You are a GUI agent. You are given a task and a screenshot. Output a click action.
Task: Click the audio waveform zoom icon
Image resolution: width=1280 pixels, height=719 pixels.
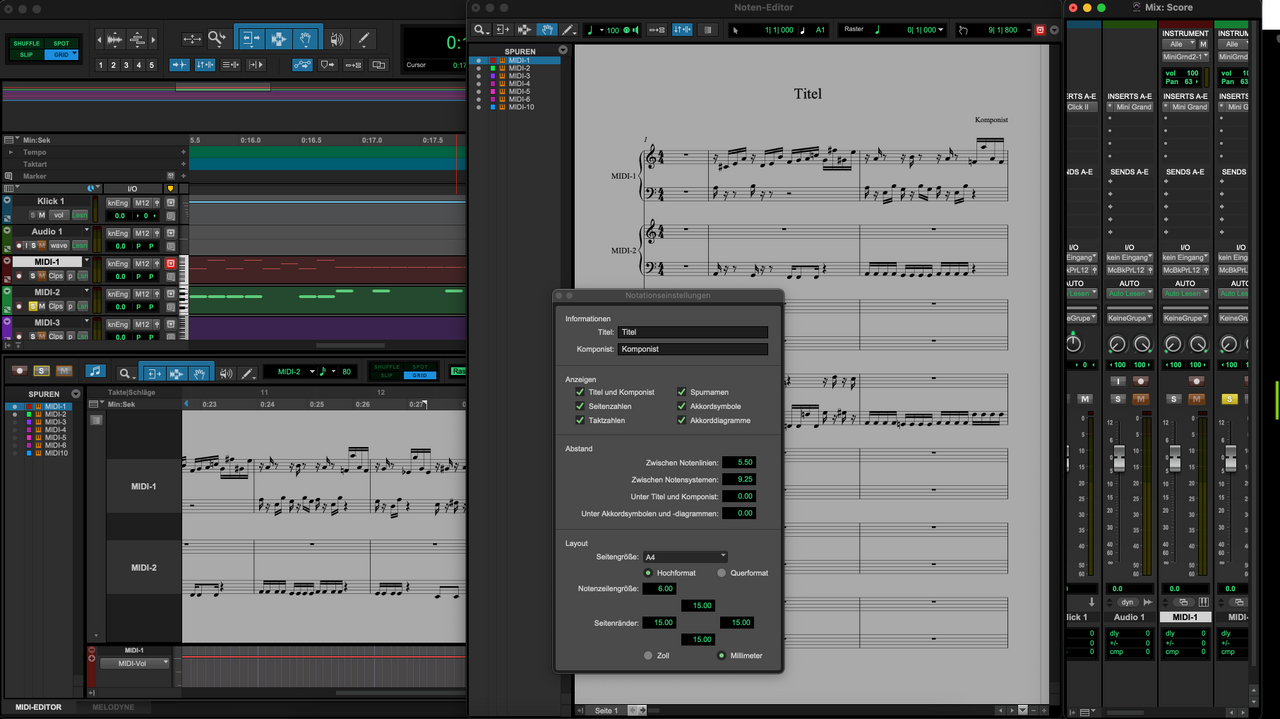[114, 40]
